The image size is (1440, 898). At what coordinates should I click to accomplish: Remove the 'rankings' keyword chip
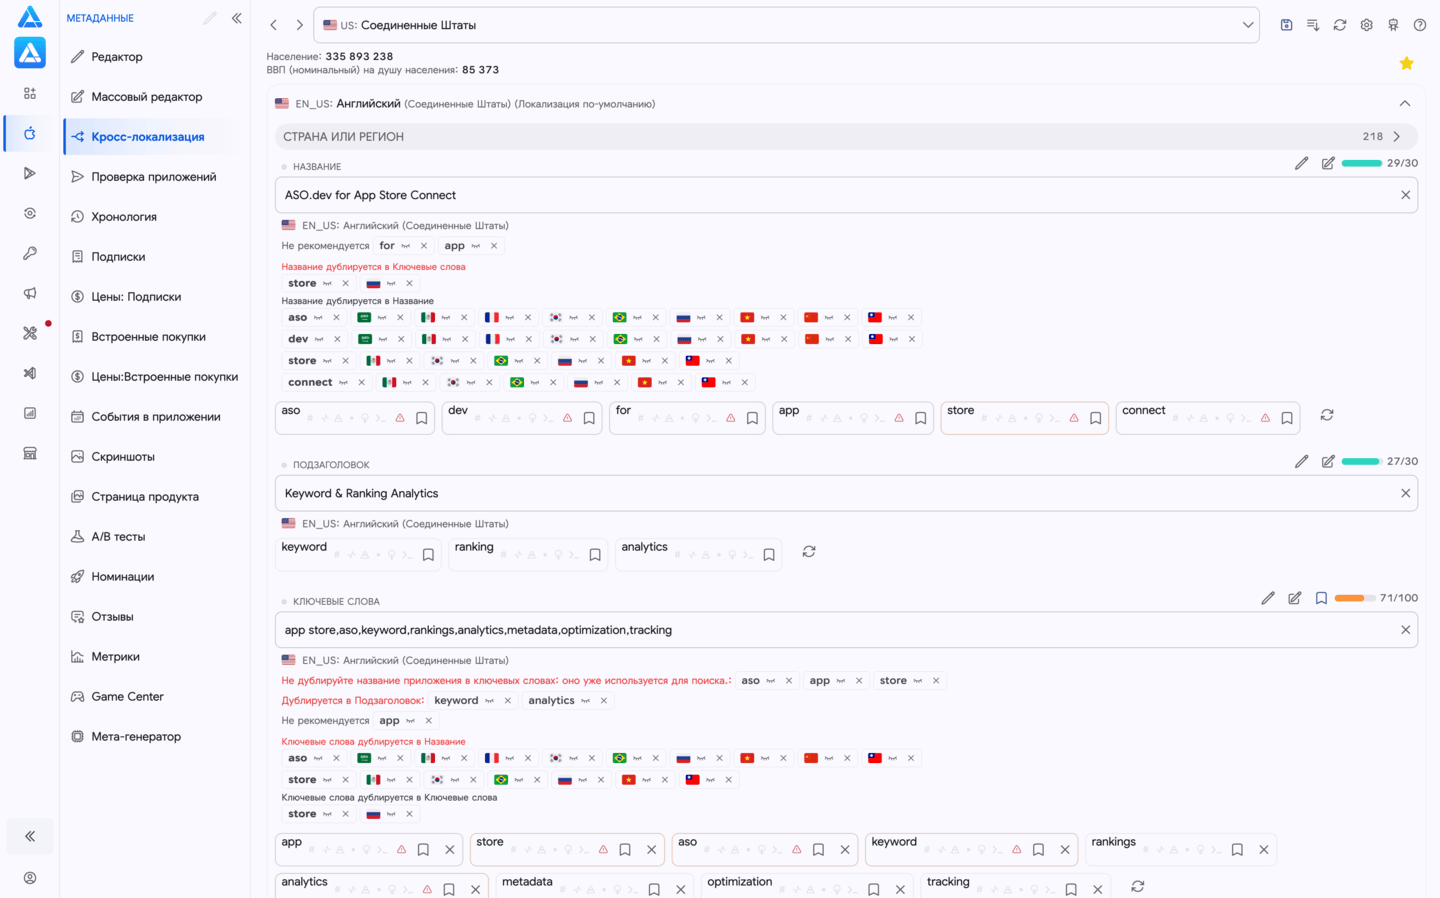(1264, 850)
